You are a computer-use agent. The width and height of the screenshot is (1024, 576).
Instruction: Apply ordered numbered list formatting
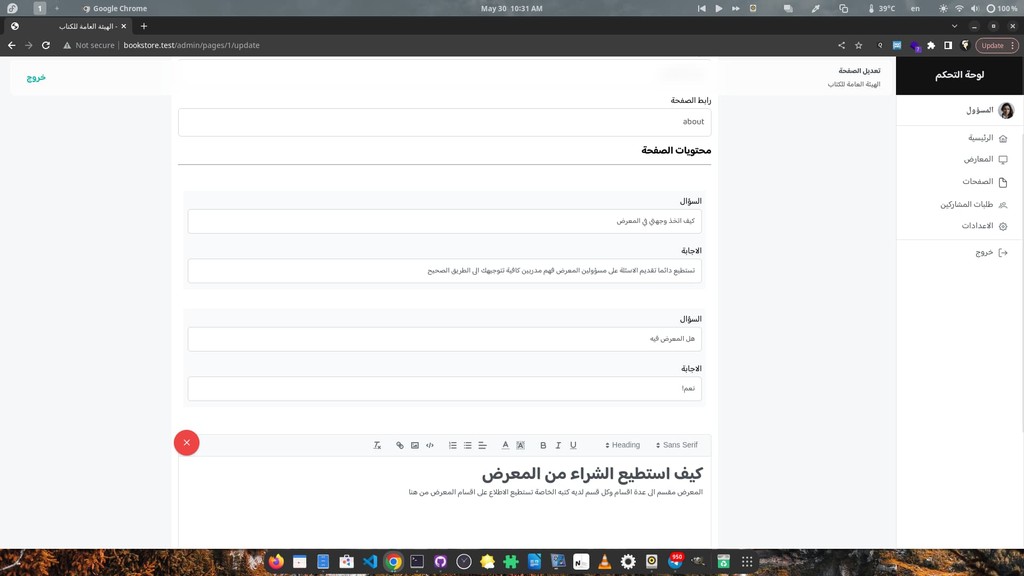[x=453, y=445]
